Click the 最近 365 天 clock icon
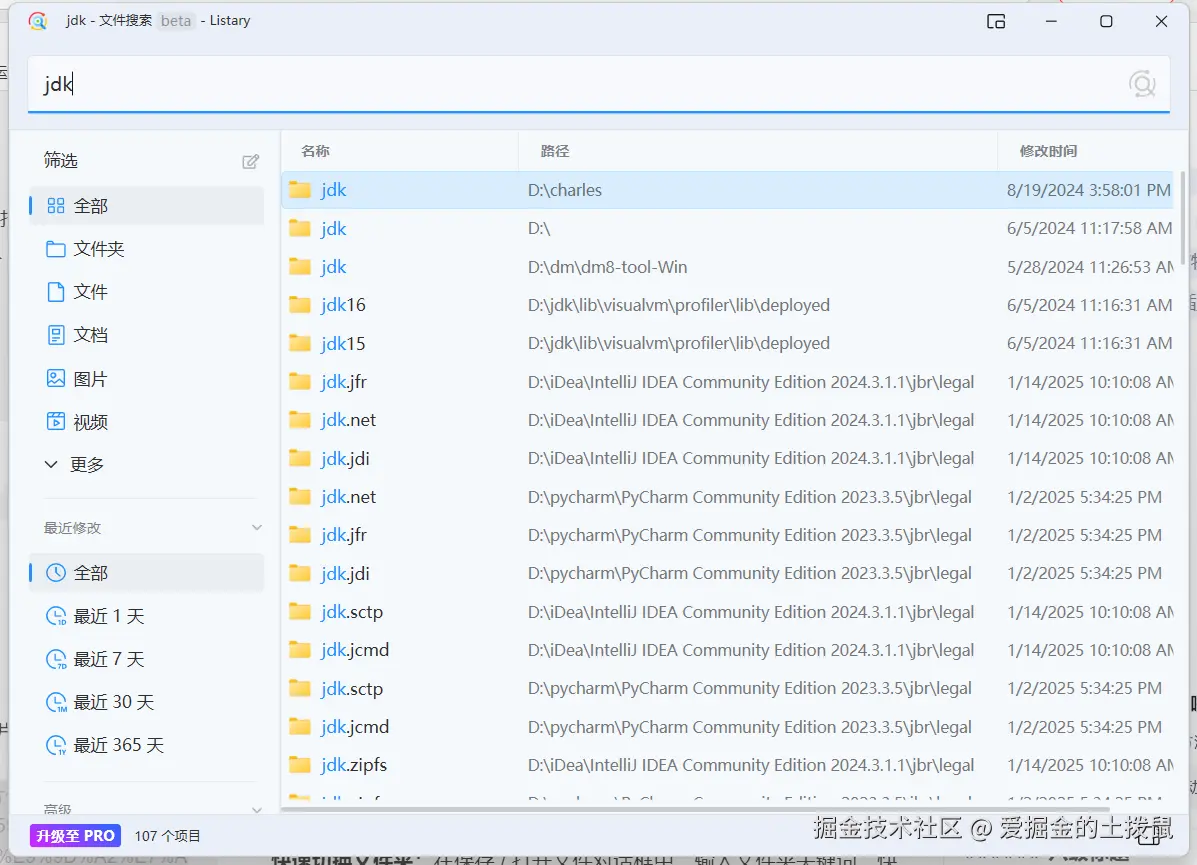The width and height of the screenshot is (1197, 865). click(56, 745)
